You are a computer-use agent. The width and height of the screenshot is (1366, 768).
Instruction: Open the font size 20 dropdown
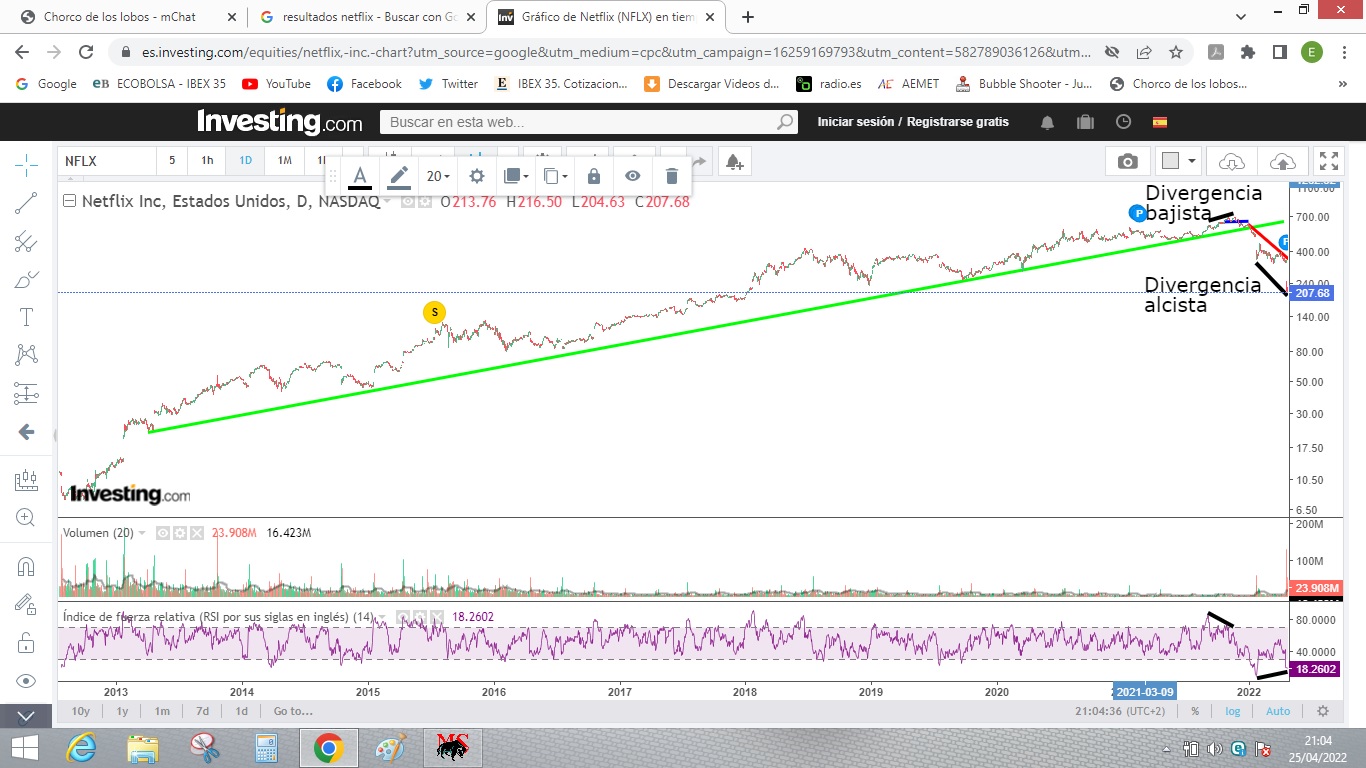438,176
